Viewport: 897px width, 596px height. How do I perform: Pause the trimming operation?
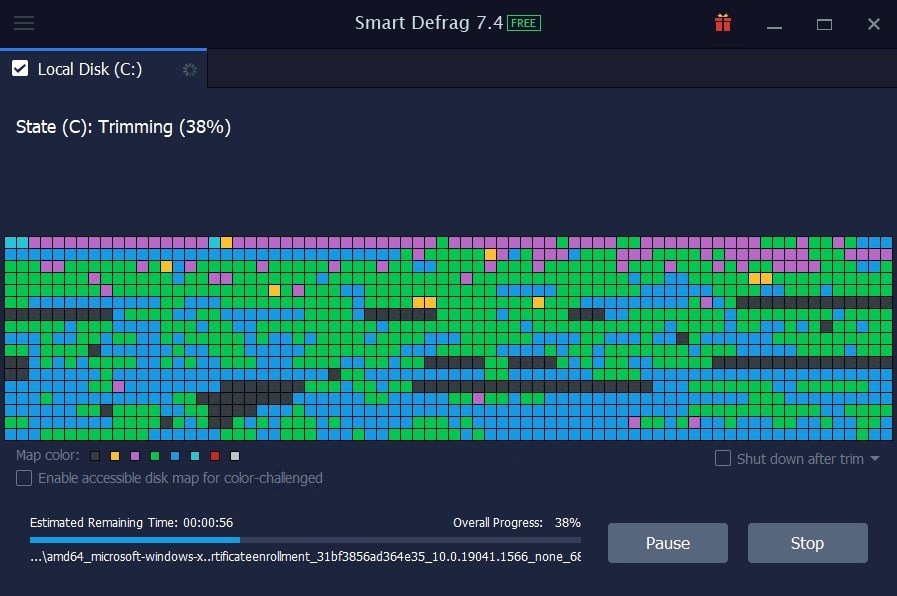668,543
